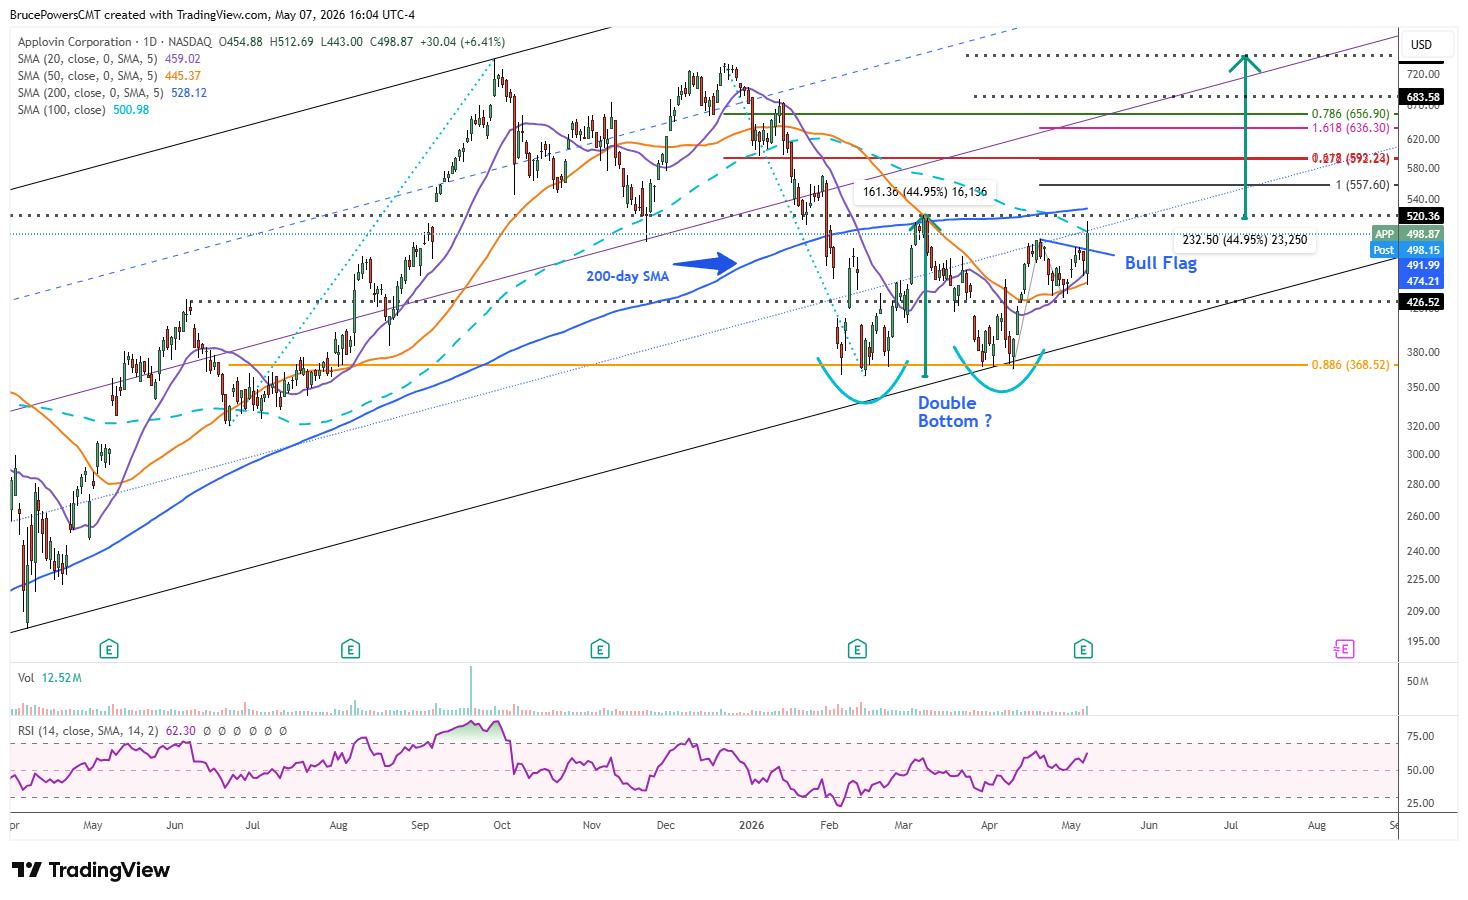Click the 380.00 price axis label

coord(1423,352)
